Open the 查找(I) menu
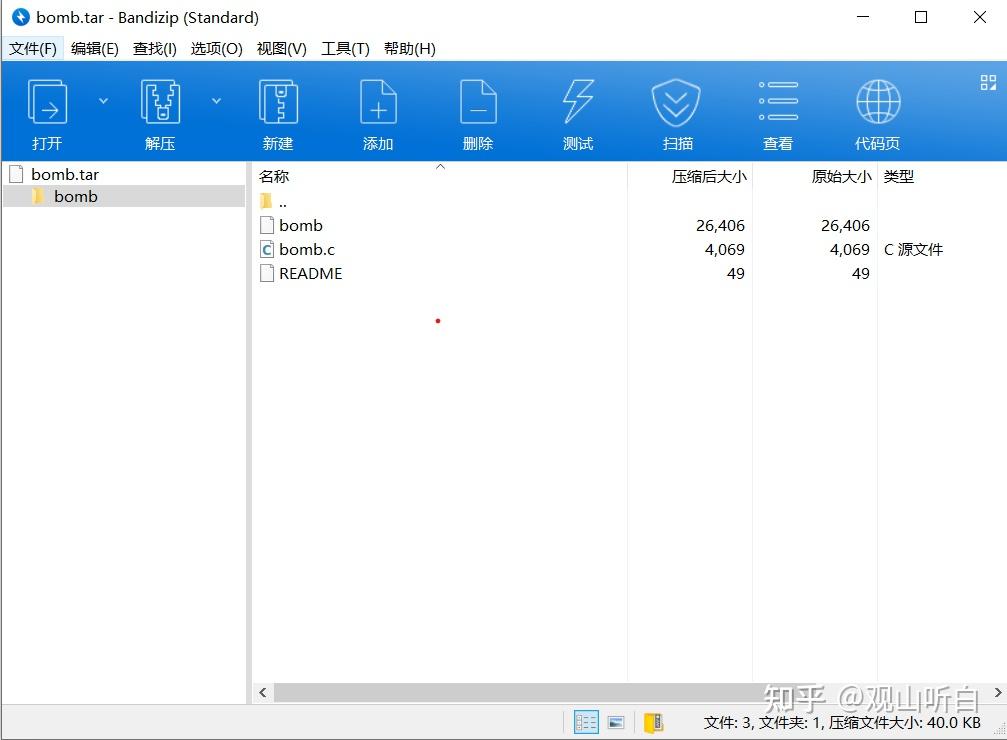 coord(155,49)
